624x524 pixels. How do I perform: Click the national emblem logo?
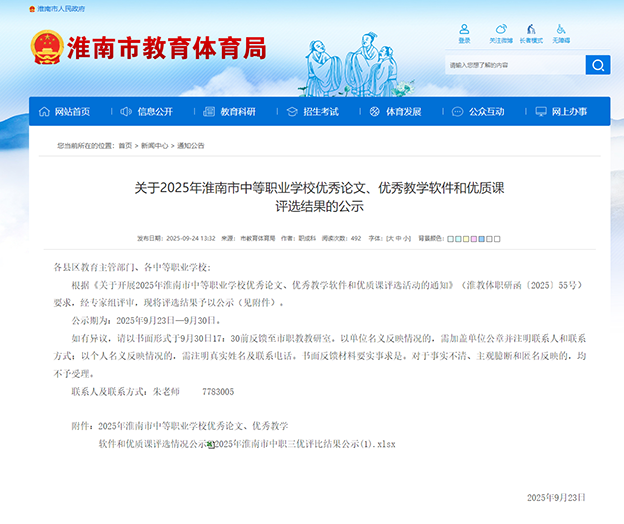tap(46, 47)
